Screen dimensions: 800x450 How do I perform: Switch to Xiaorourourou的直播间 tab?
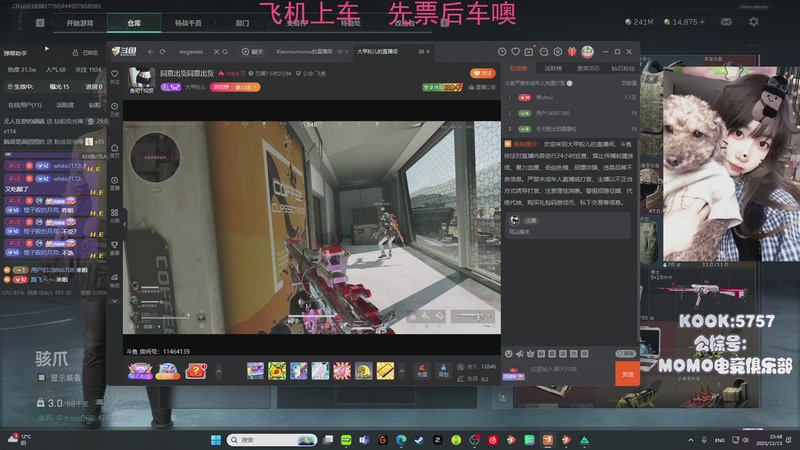(x=304, y=52)
